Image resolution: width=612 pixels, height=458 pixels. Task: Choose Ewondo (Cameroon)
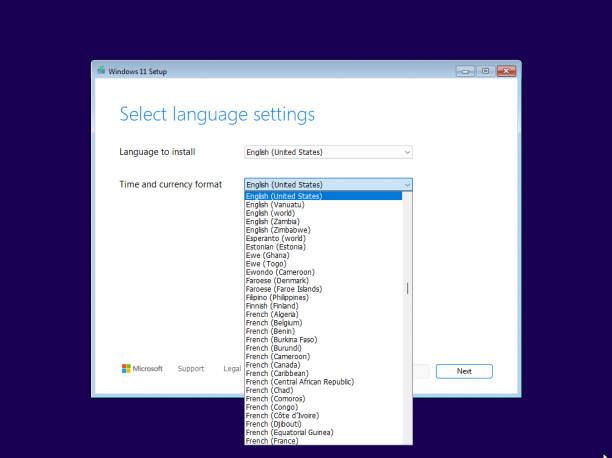click(x=323, y=272)
